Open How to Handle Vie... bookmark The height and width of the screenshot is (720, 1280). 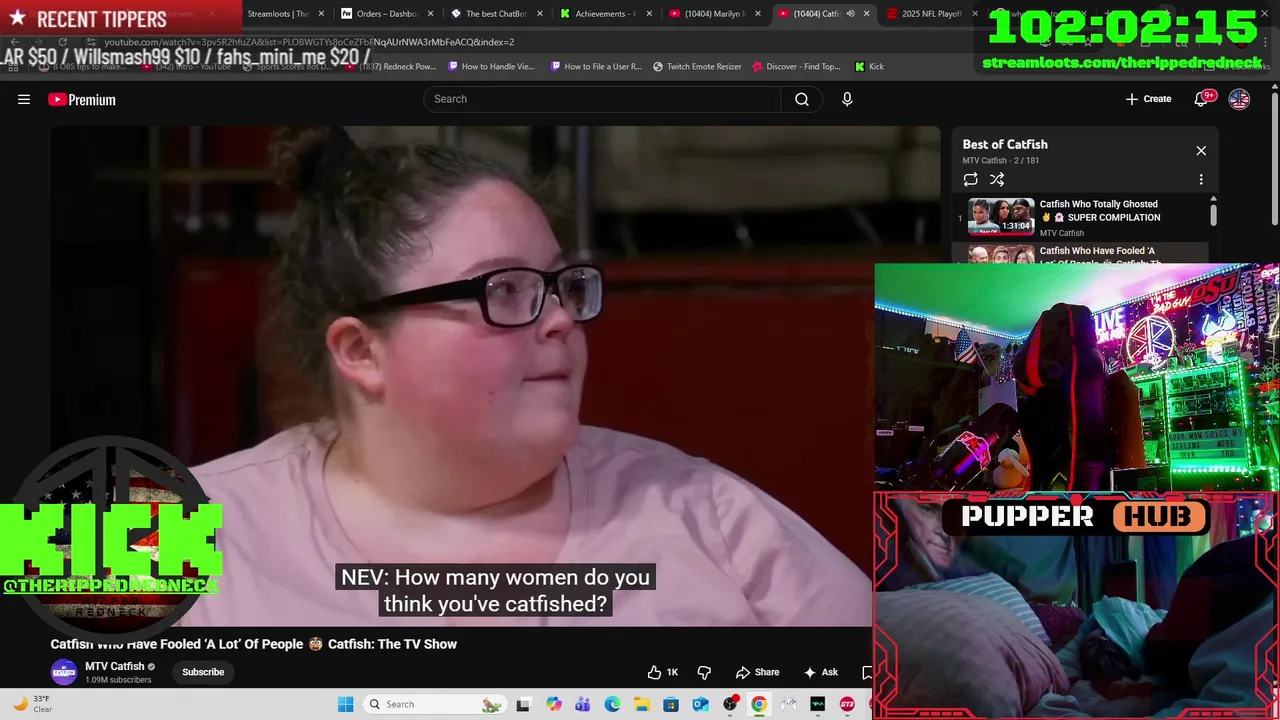tap(491, 66)
